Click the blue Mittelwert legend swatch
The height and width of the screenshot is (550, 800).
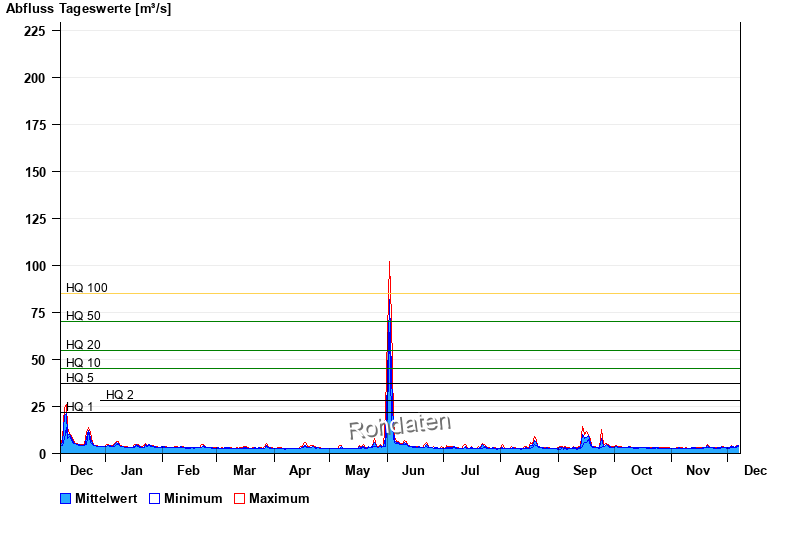tap(66, 499)
